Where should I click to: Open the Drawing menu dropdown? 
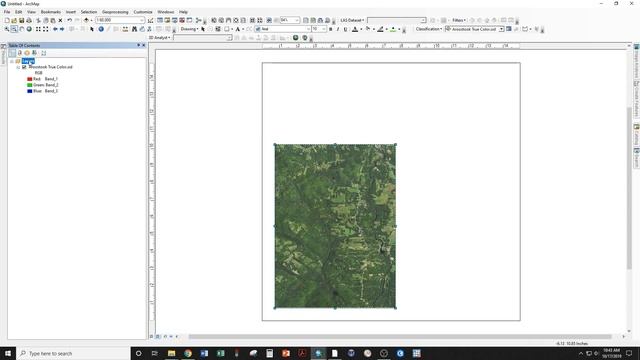click(189, 29)
